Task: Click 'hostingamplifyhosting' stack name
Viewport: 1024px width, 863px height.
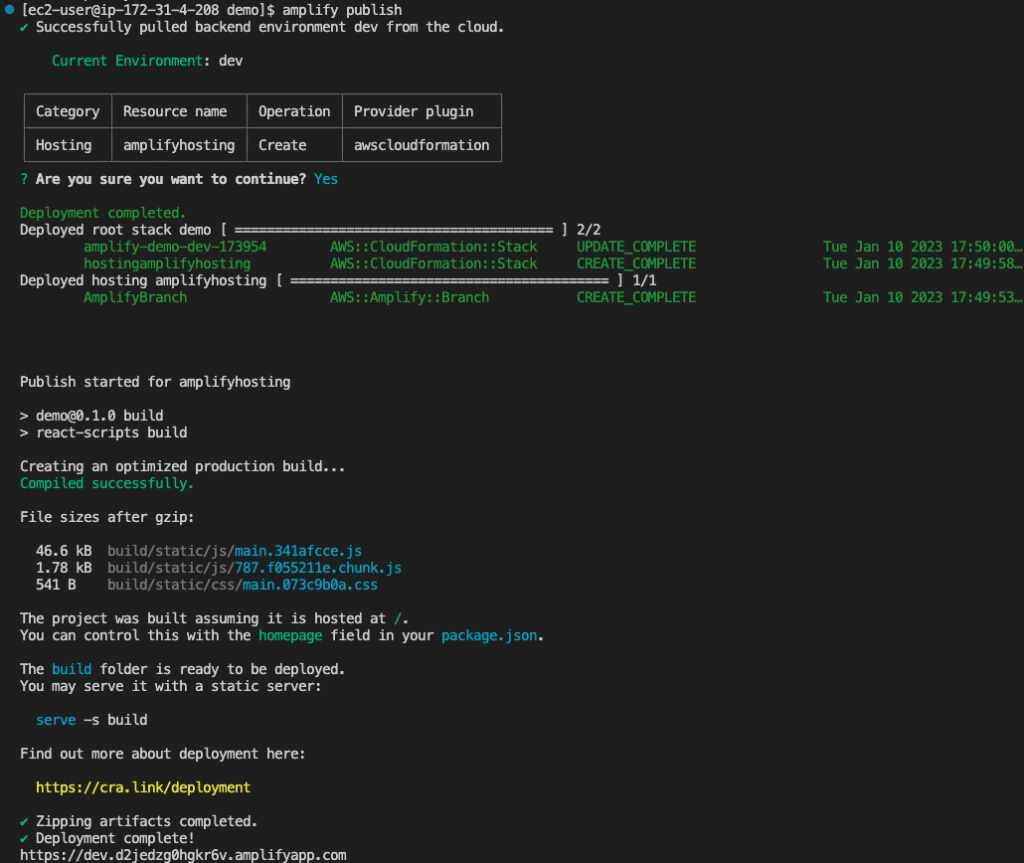Action: [x=167, y=263]
